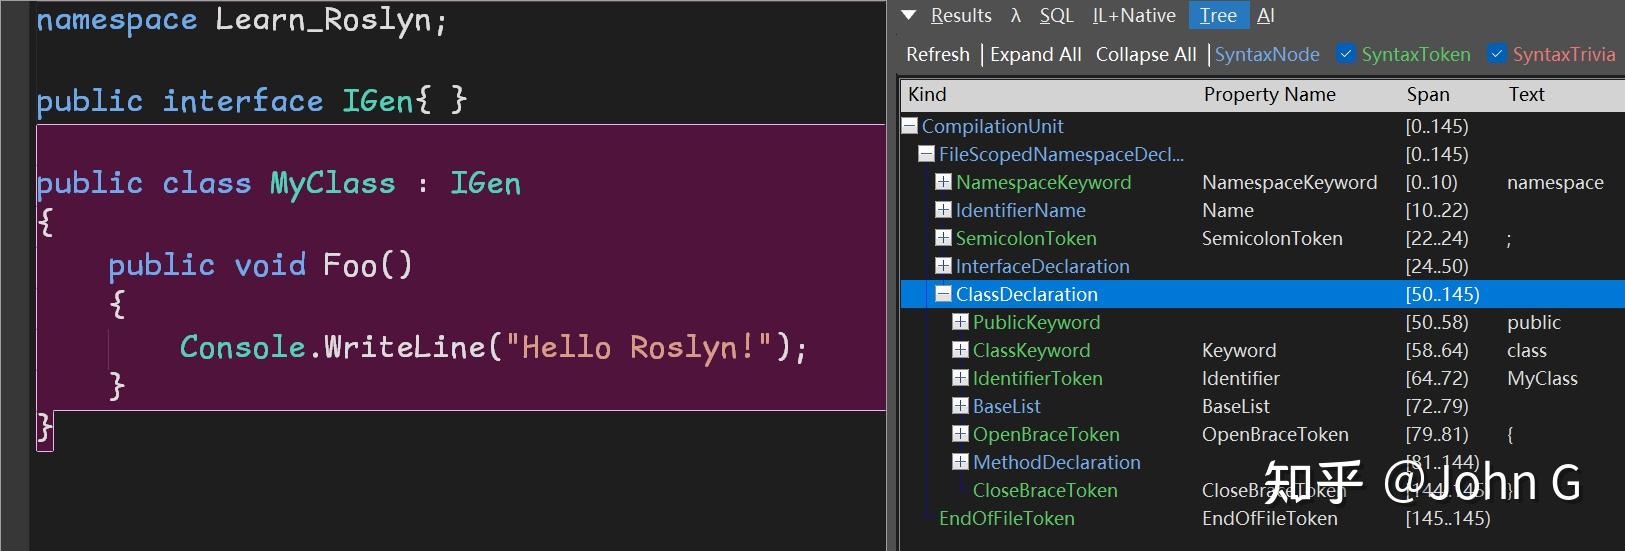The width and height of the screenshot is (1625, 551).
Task: Expand the IdentifierName node
Action: 943,210
